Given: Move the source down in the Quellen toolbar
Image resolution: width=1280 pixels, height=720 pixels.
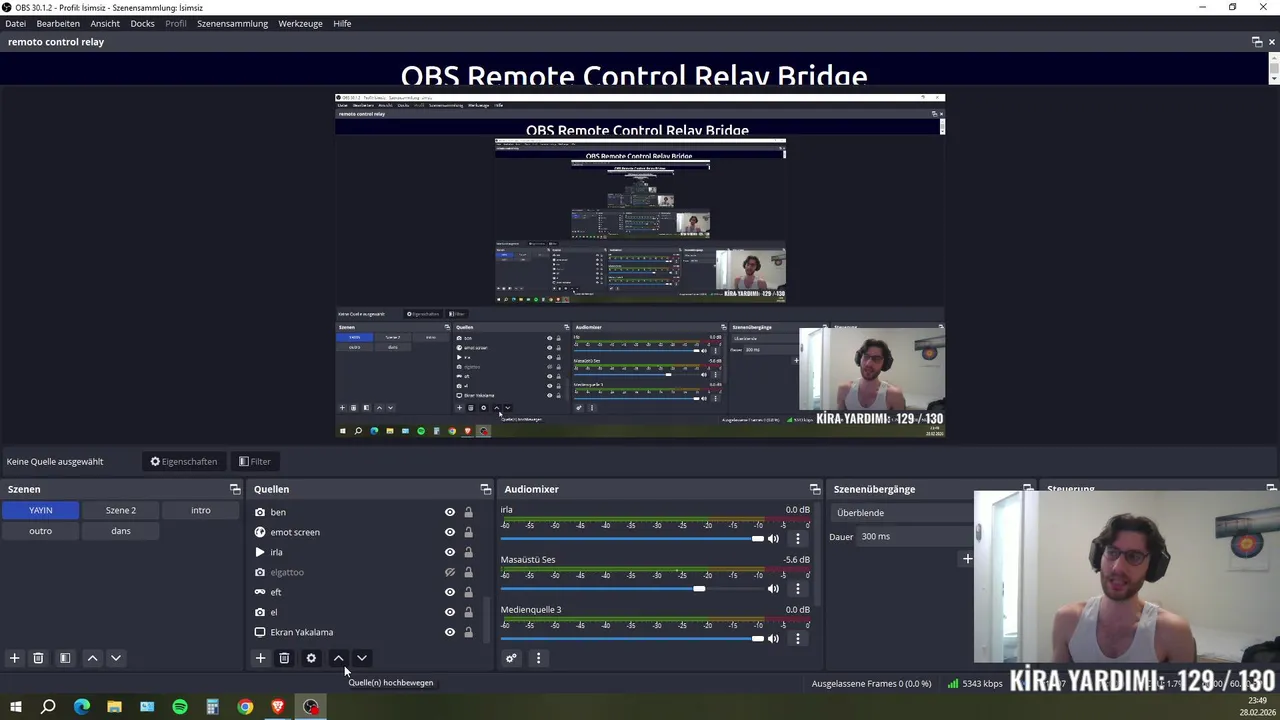Looking at the screenshot, I should 362,658.
